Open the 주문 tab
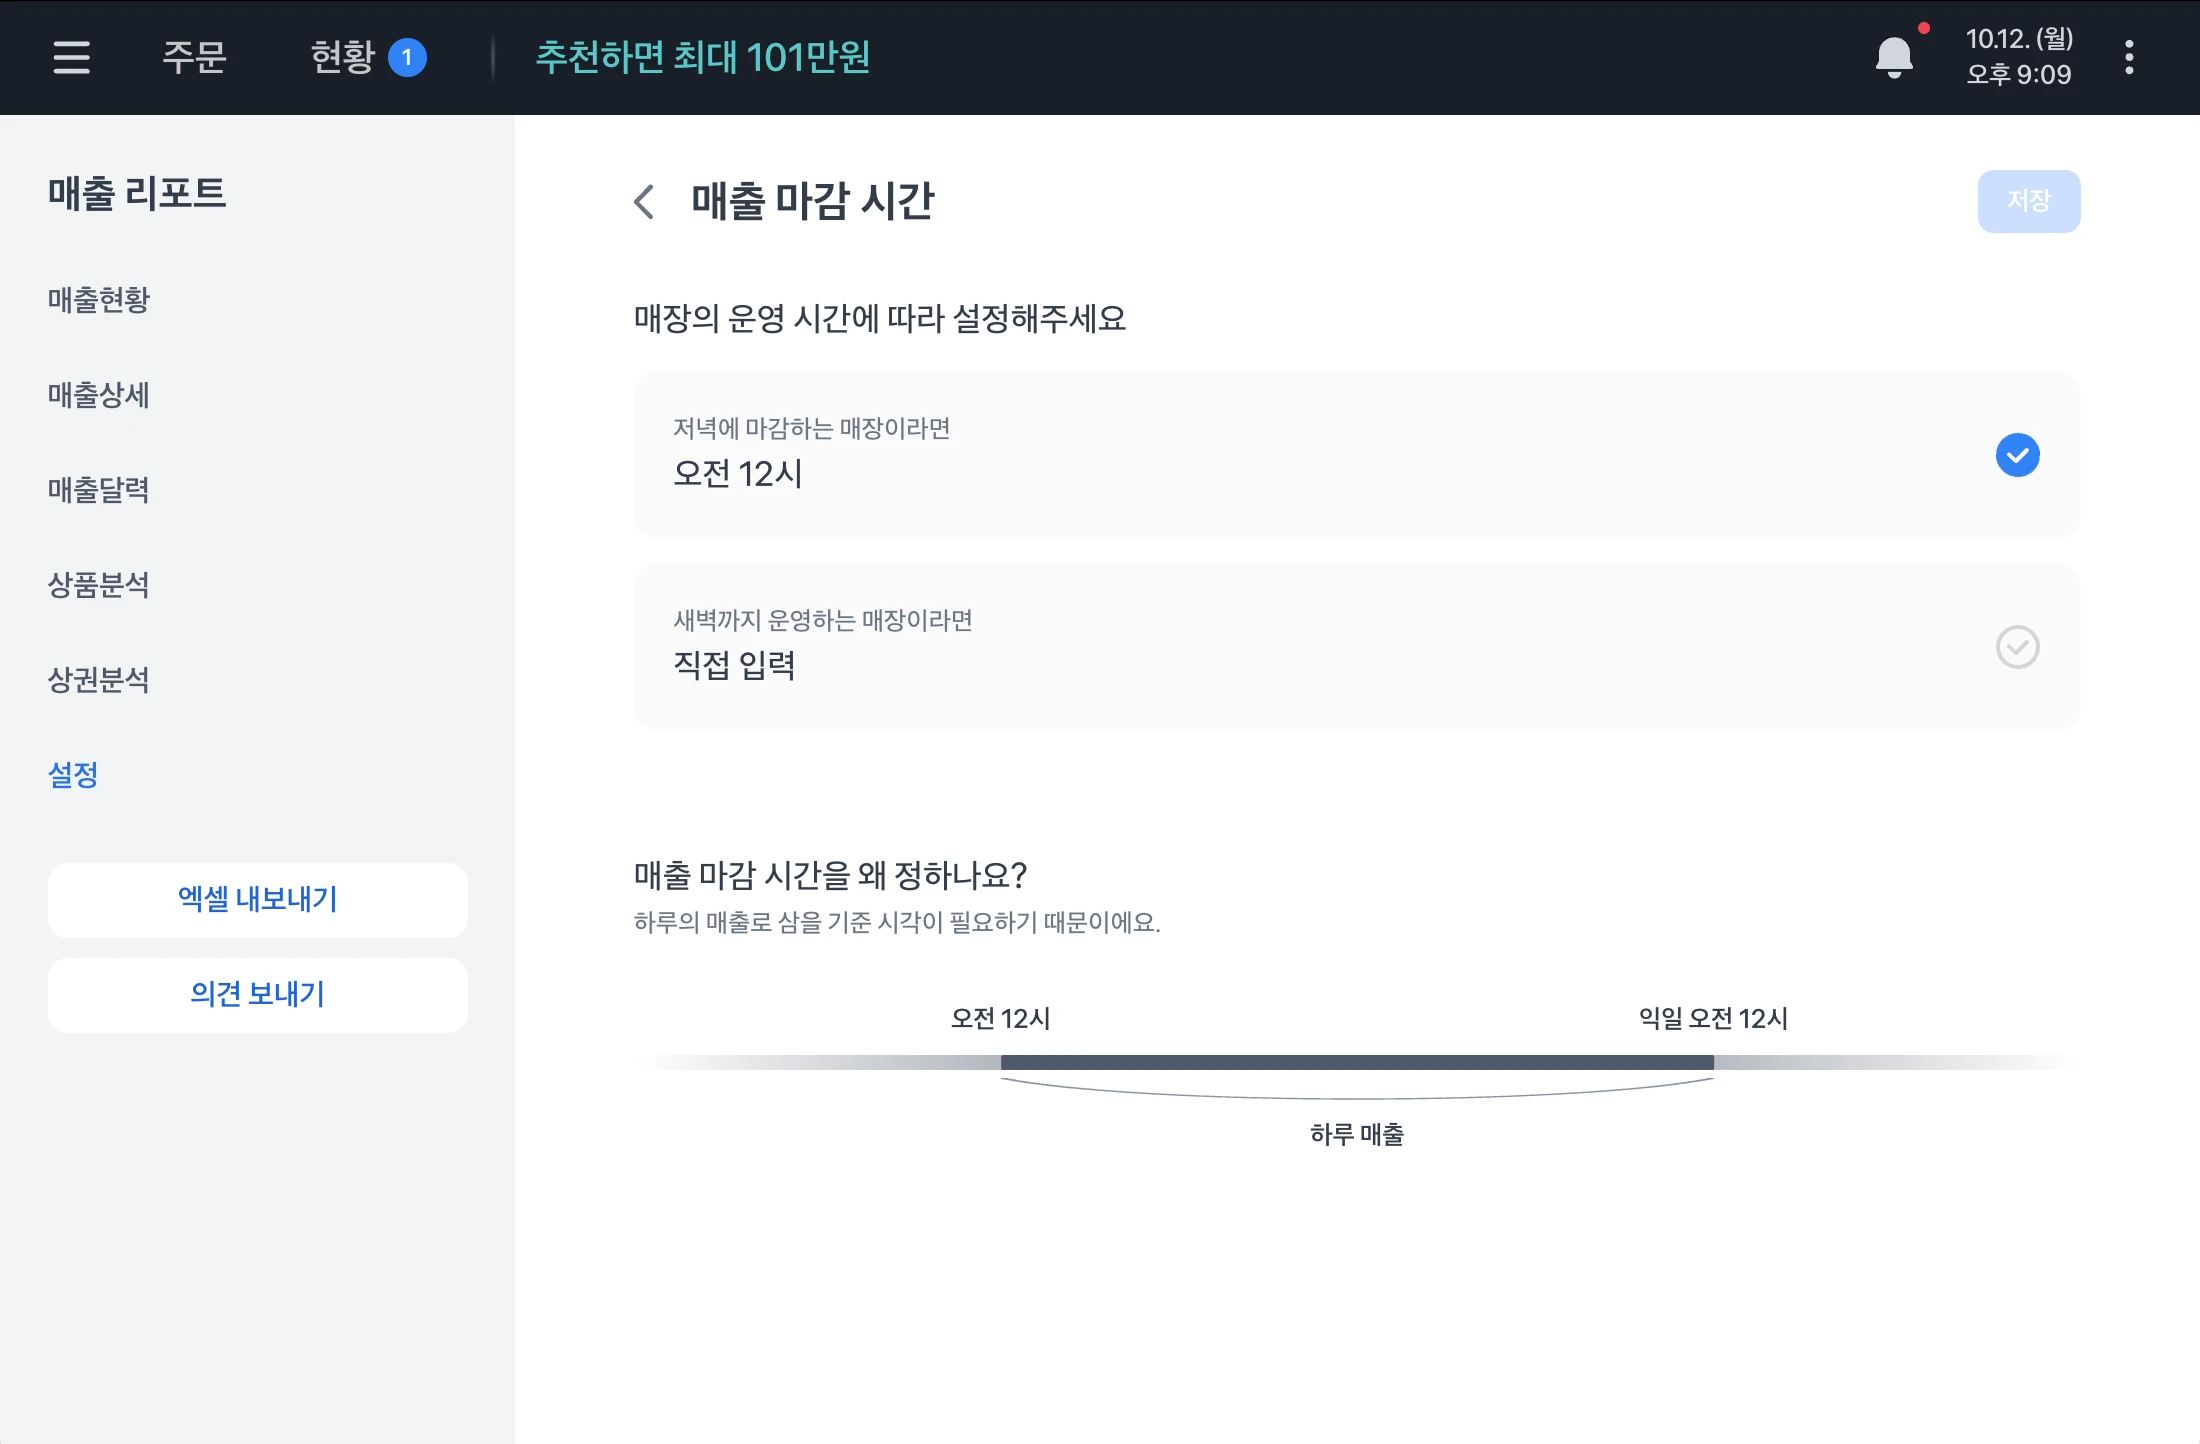This screenshot has width=2200, height=1444. pos(194,57)
